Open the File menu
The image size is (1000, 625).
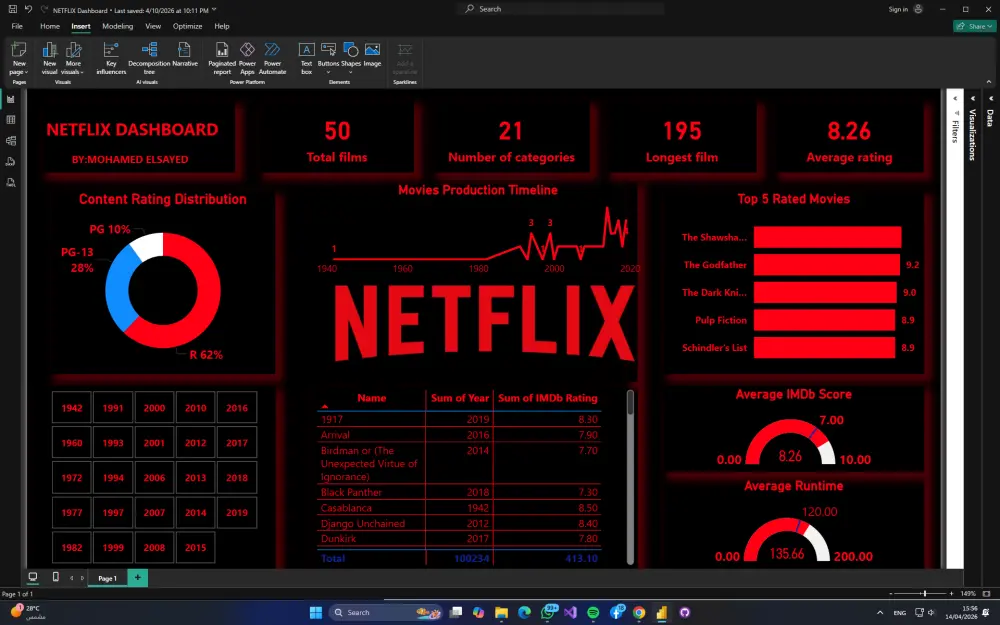pos(17,26)
